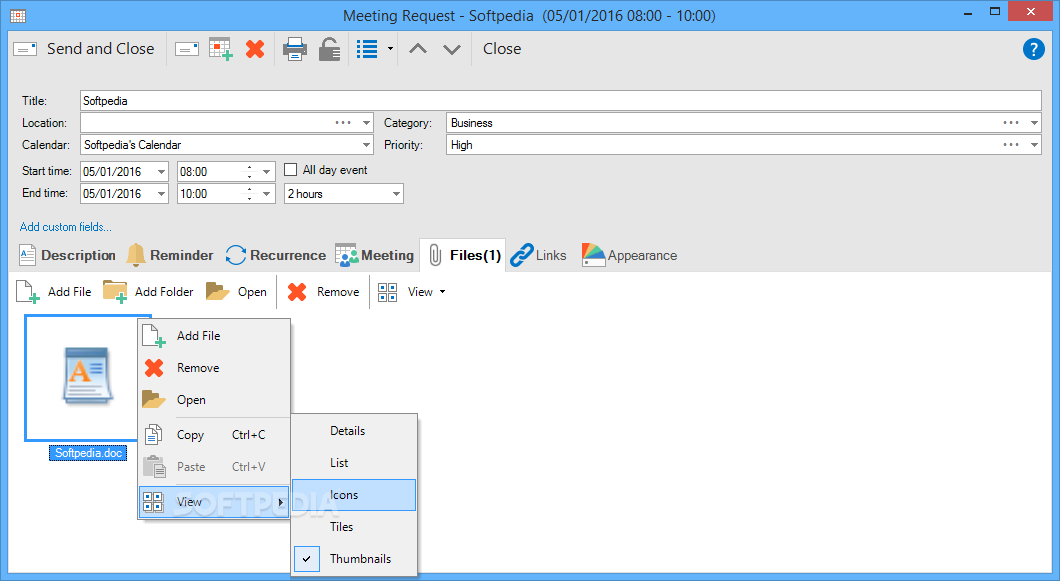1060x581 pixels.
Task: Toggle the All day event checkbox
Action: [x=291, y=169]
